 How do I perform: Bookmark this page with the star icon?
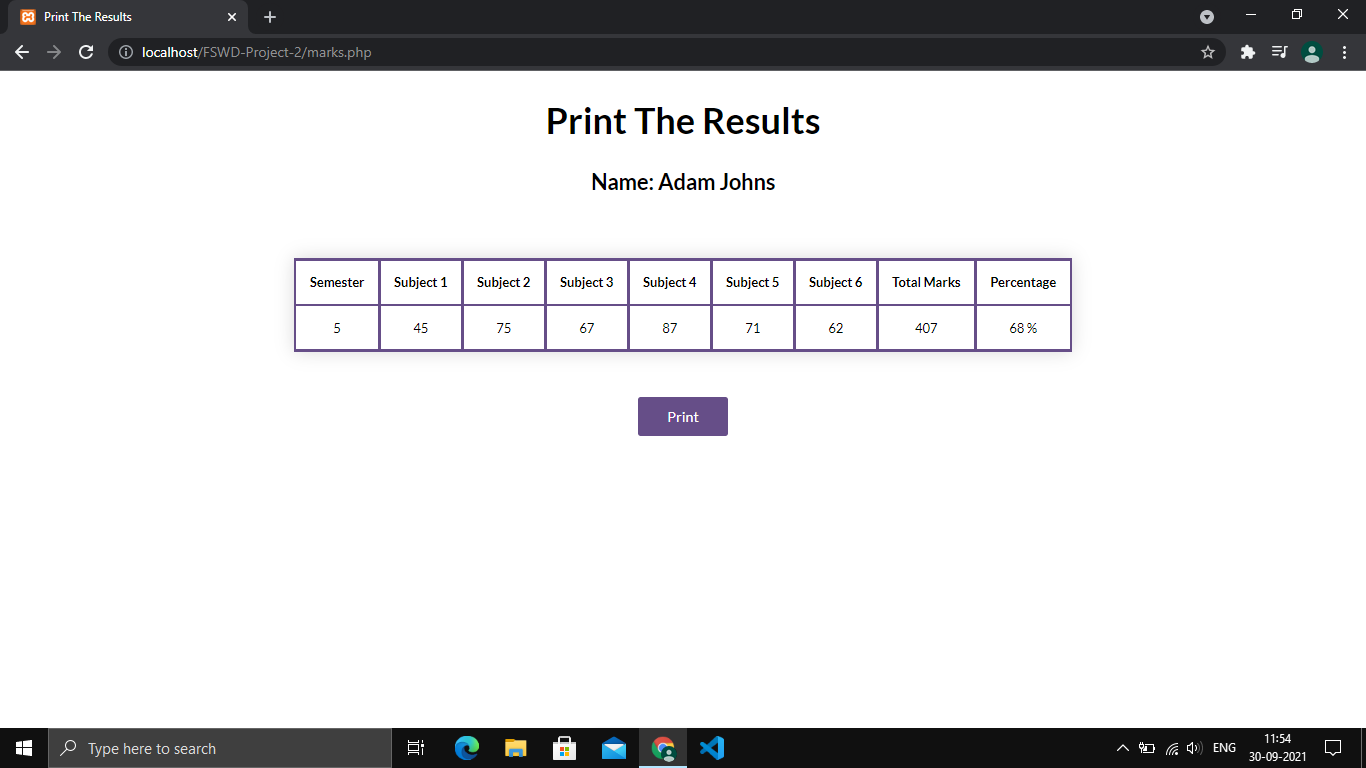(x=1209, y=51)
